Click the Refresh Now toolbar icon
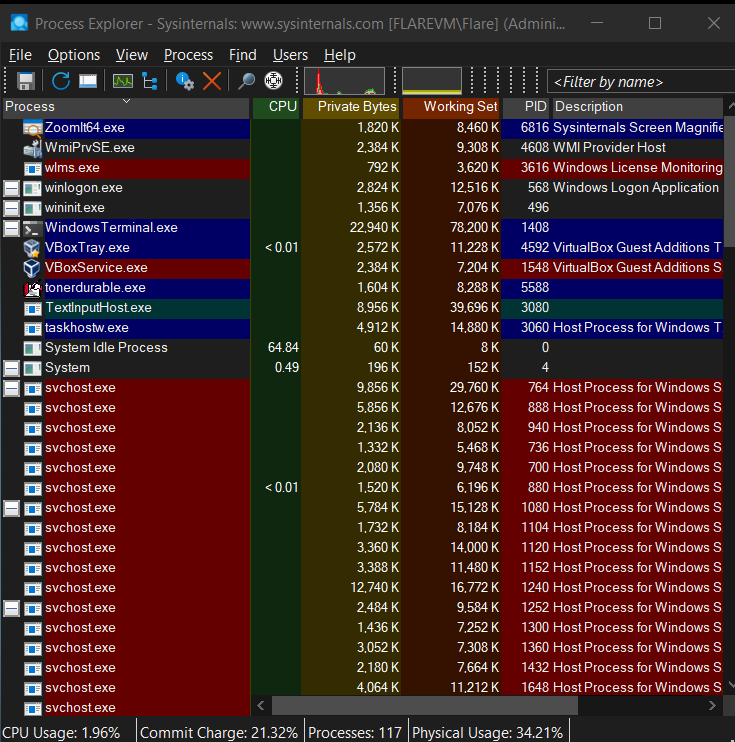The height and width of the screenshot is (742, 735). (x=61, y=81)
